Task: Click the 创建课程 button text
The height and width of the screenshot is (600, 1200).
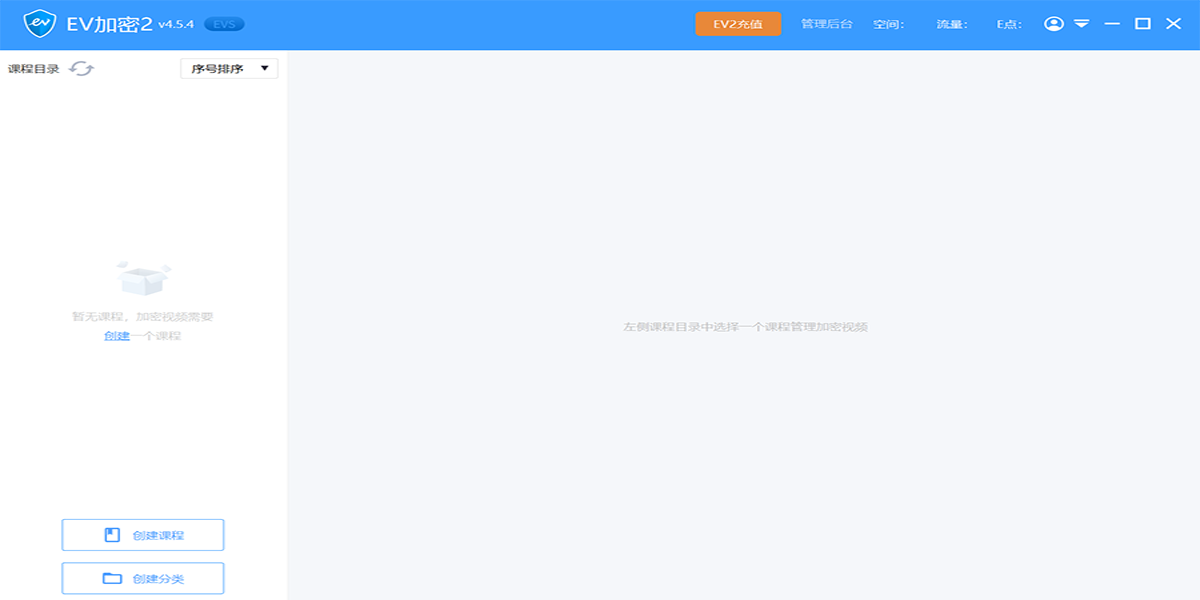Action: [158, 535]
